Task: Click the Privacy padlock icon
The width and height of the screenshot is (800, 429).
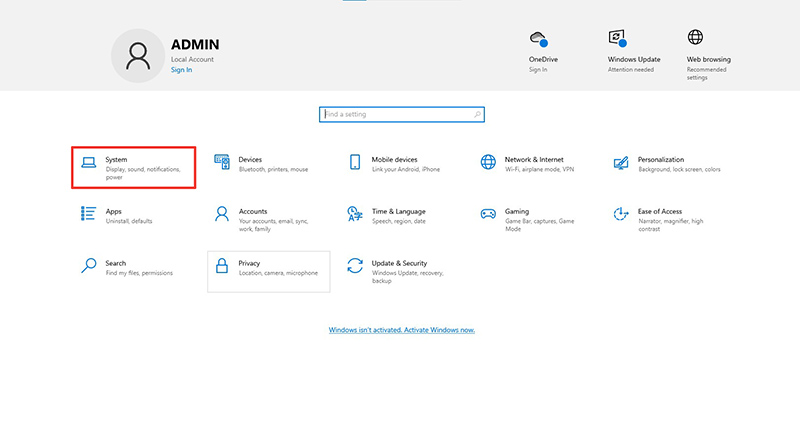Action: (x=222, y=266)
